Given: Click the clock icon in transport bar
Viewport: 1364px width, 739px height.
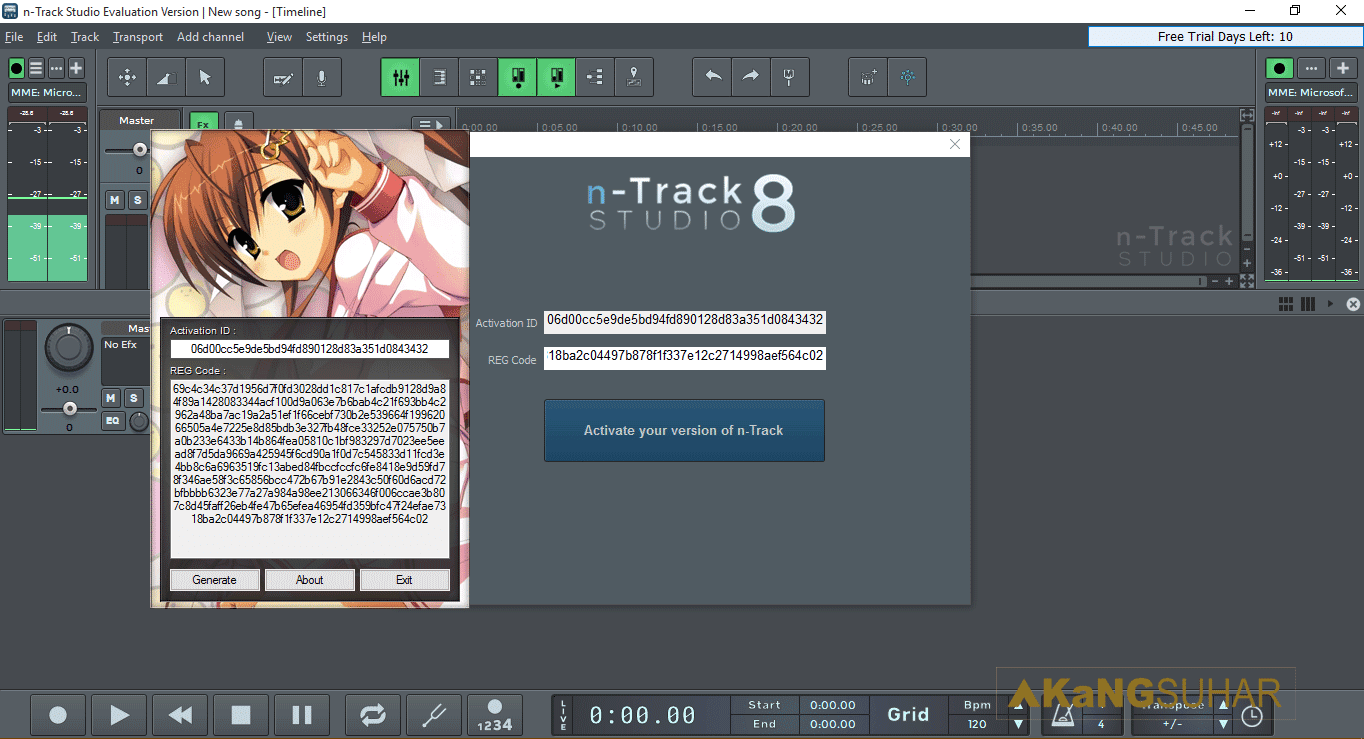Looking at the screenshot, I should pos(1251,716).
